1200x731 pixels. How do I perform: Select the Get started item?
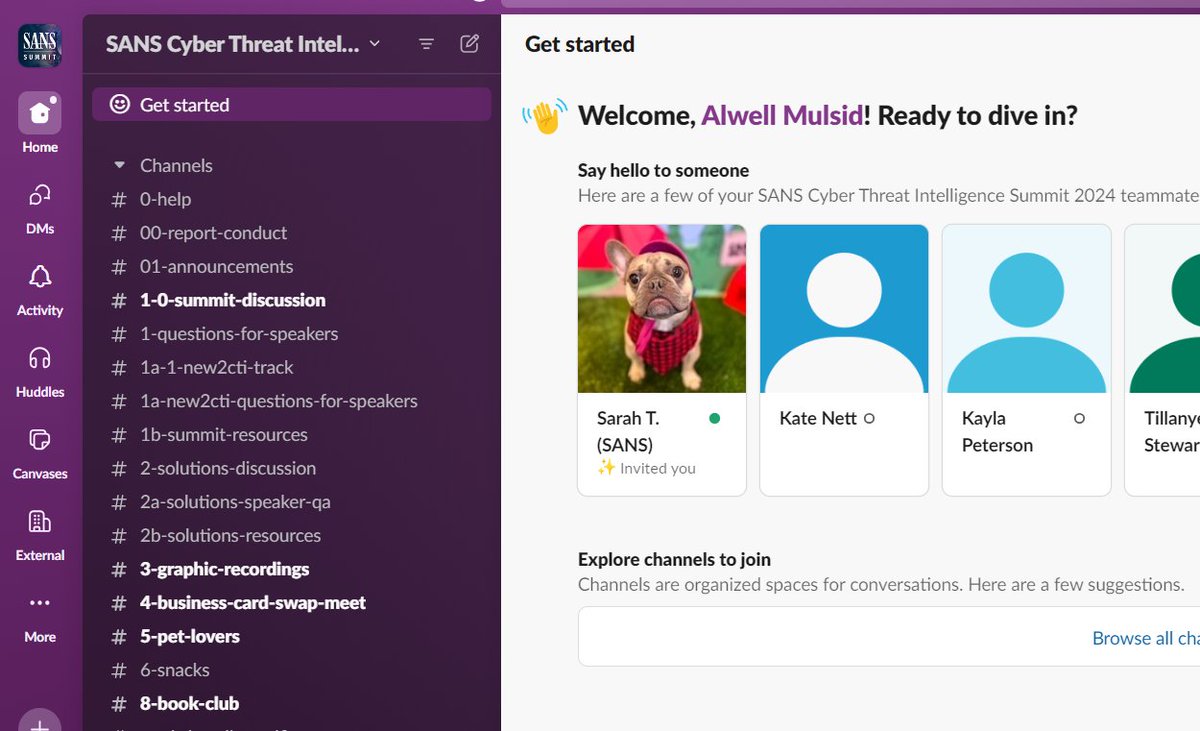[291, 104]
